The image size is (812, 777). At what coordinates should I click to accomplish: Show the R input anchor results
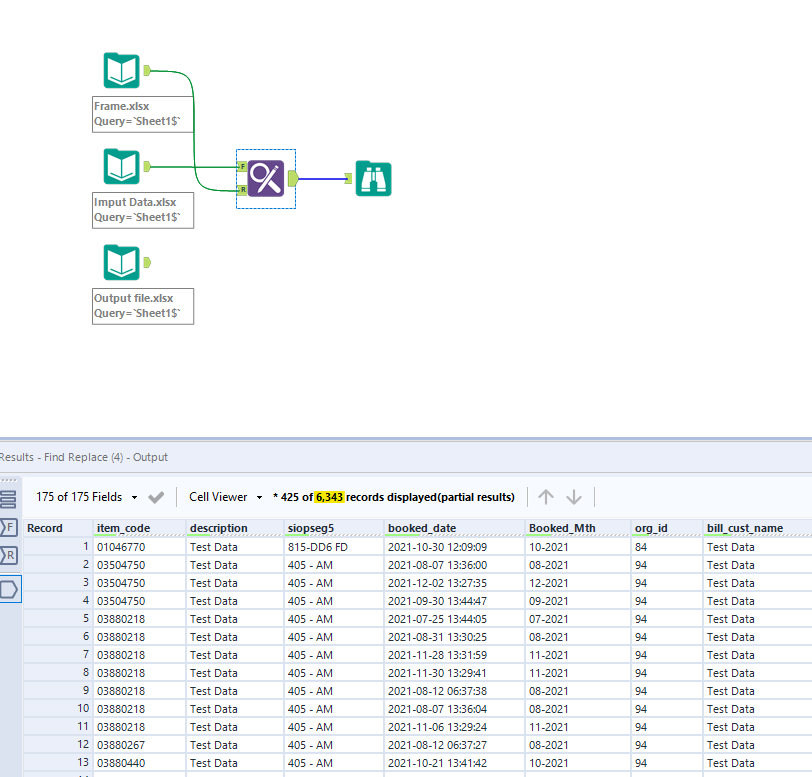click(x=9, y=556)
